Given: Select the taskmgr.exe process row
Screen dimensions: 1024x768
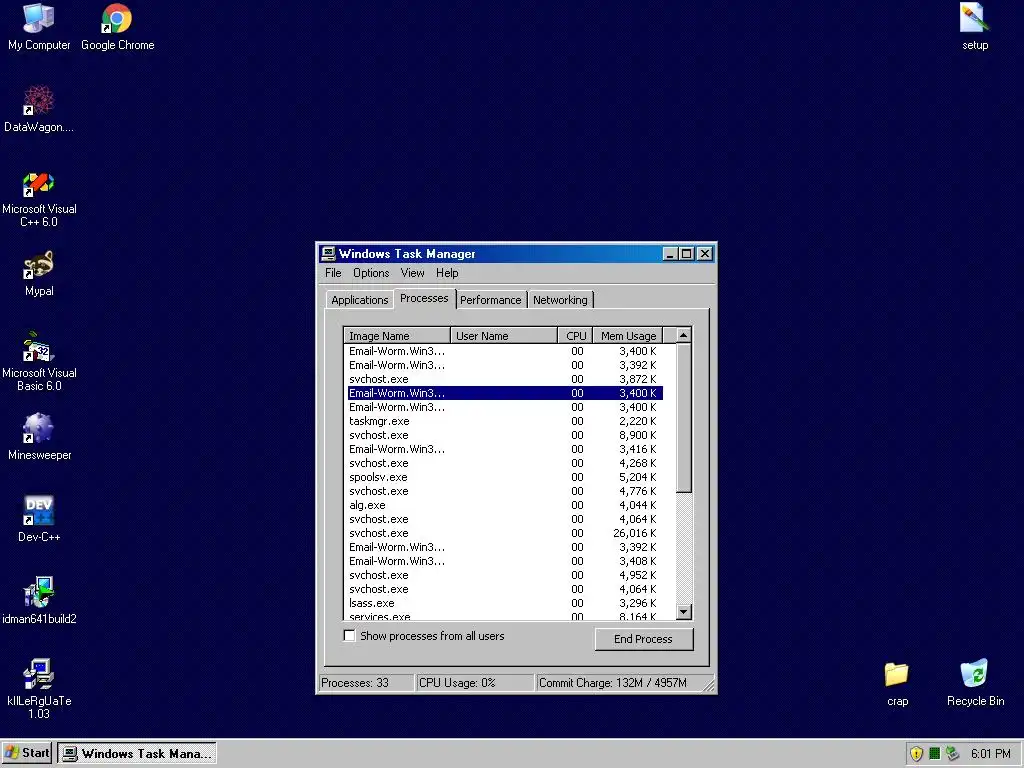Looking at the screenshot, I should coord(504,421).
